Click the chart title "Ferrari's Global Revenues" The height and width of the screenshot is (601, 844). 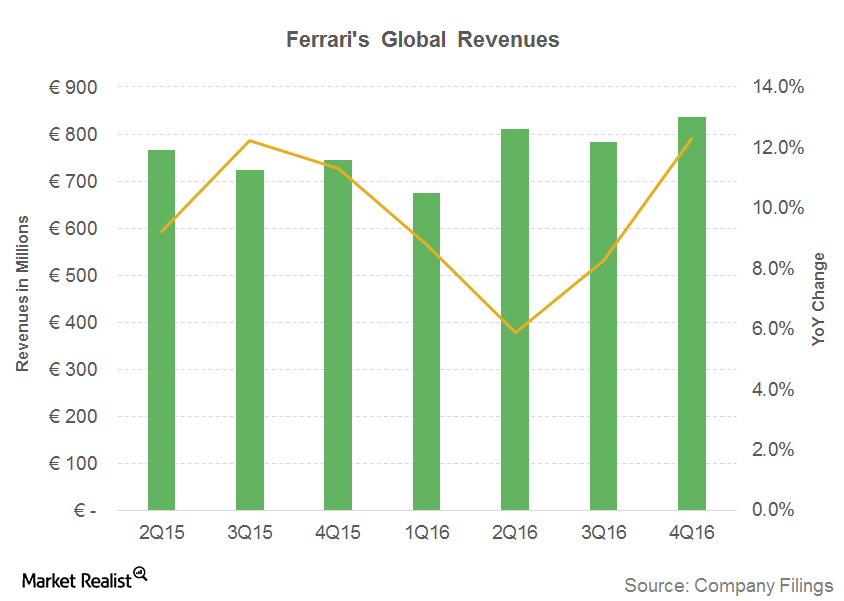[423, 40]
